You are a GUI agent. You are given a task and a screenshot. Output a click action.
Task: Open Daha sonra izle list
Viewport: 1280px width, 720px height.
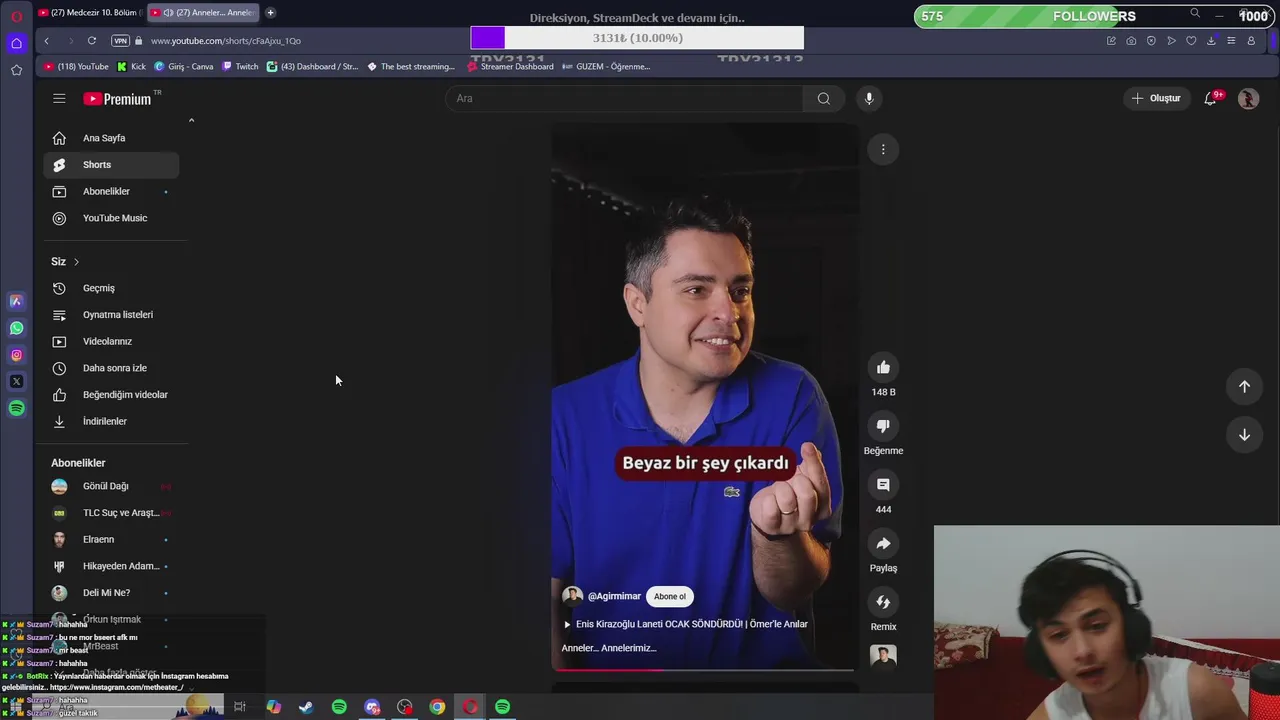[111, 368]
